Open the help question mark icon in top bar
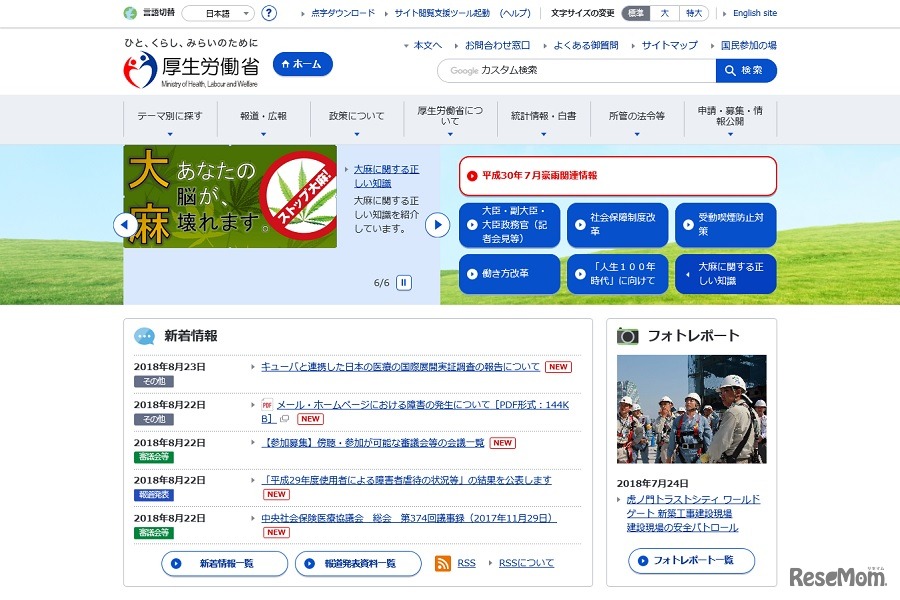This screenshot has width=900, height=600. click(268, 13)
